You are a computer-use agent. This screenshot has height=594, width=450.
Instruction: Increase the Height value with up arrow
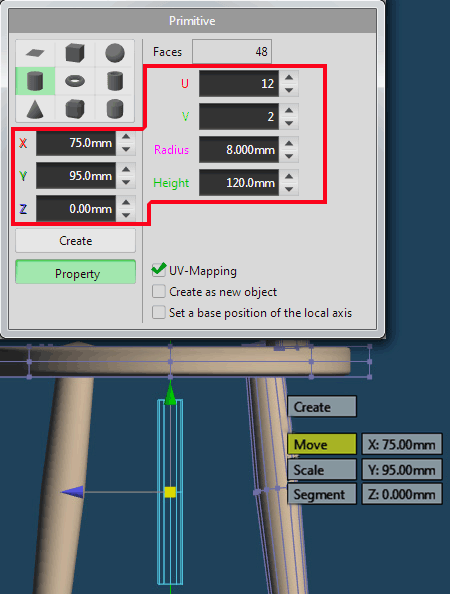tap(289, 176)
